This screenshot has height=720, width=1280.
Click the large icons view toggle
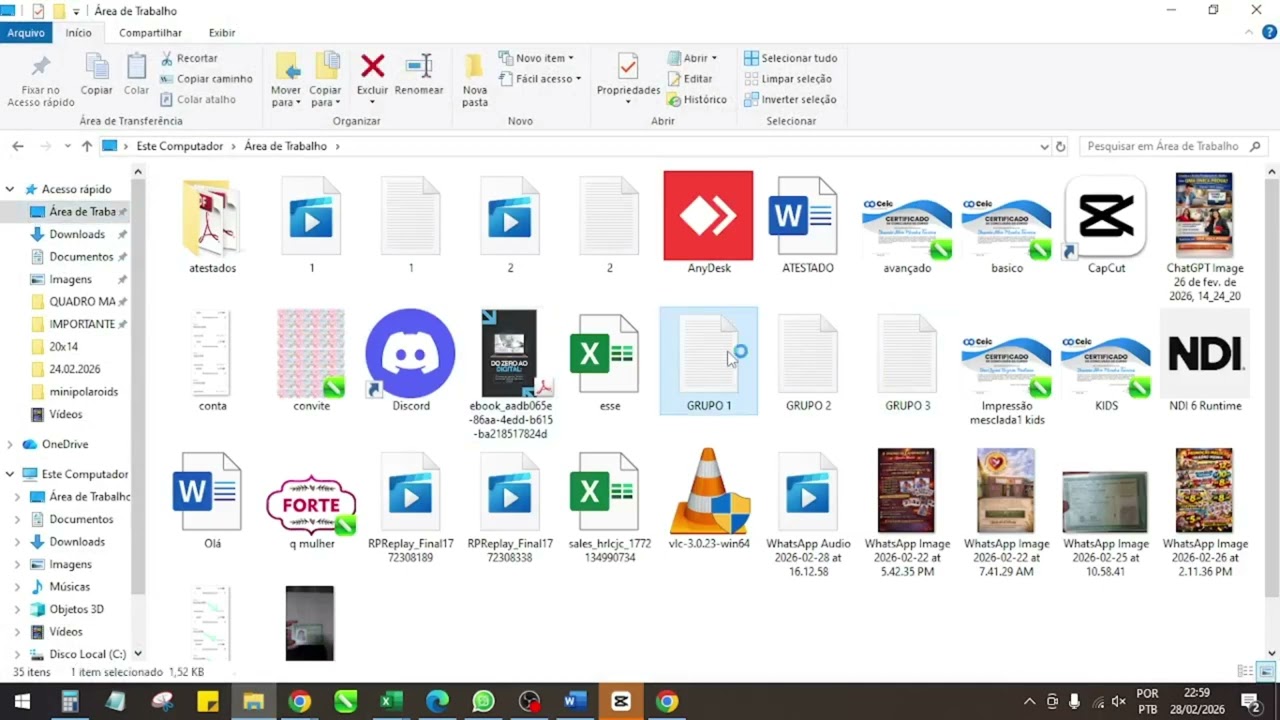pyautogui.click(x=1266, y=672)
